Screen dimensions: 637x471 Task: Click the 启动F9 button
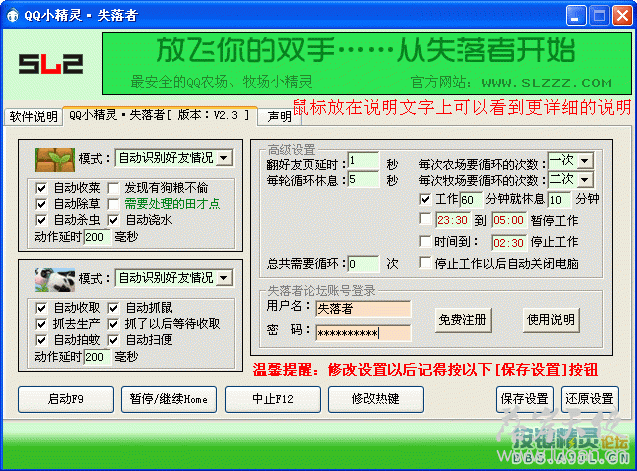(x=66, y=399)
